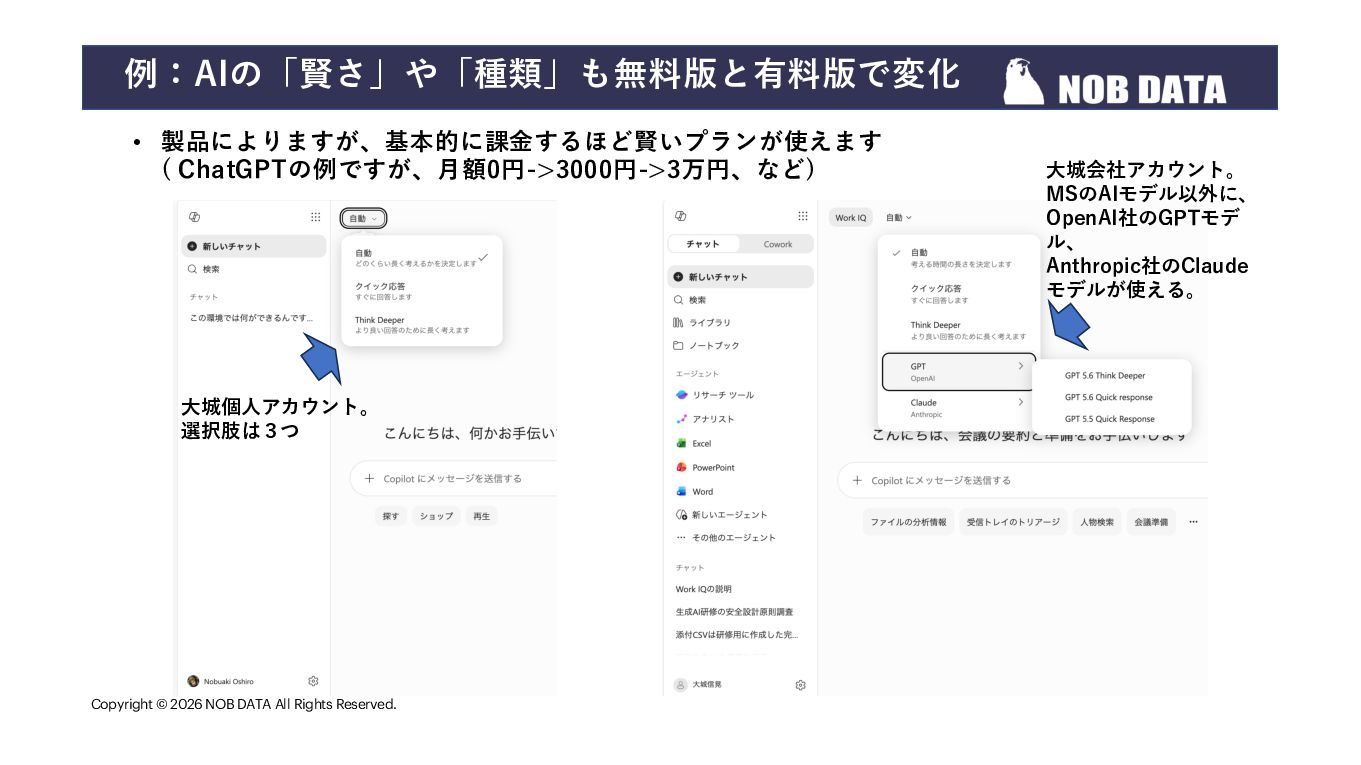
Task: Focus the work-account Copilot message input field
Action: tap(1023, 480)
